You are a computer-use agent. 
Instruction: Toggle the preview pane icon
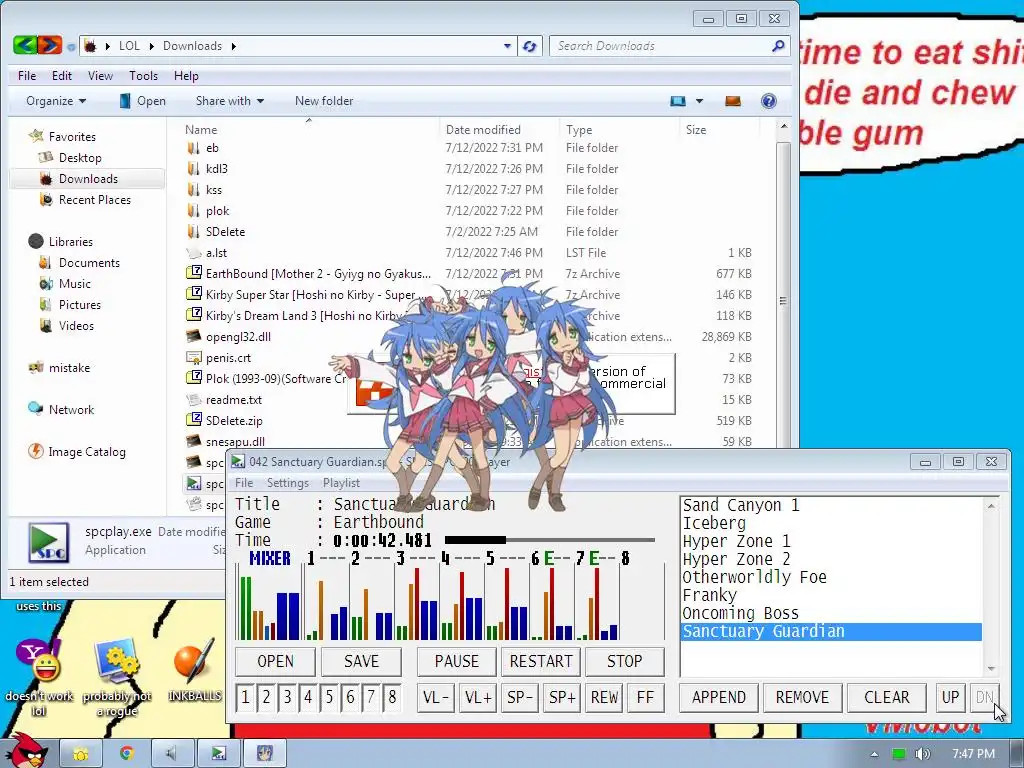click(x=733, y=101)
